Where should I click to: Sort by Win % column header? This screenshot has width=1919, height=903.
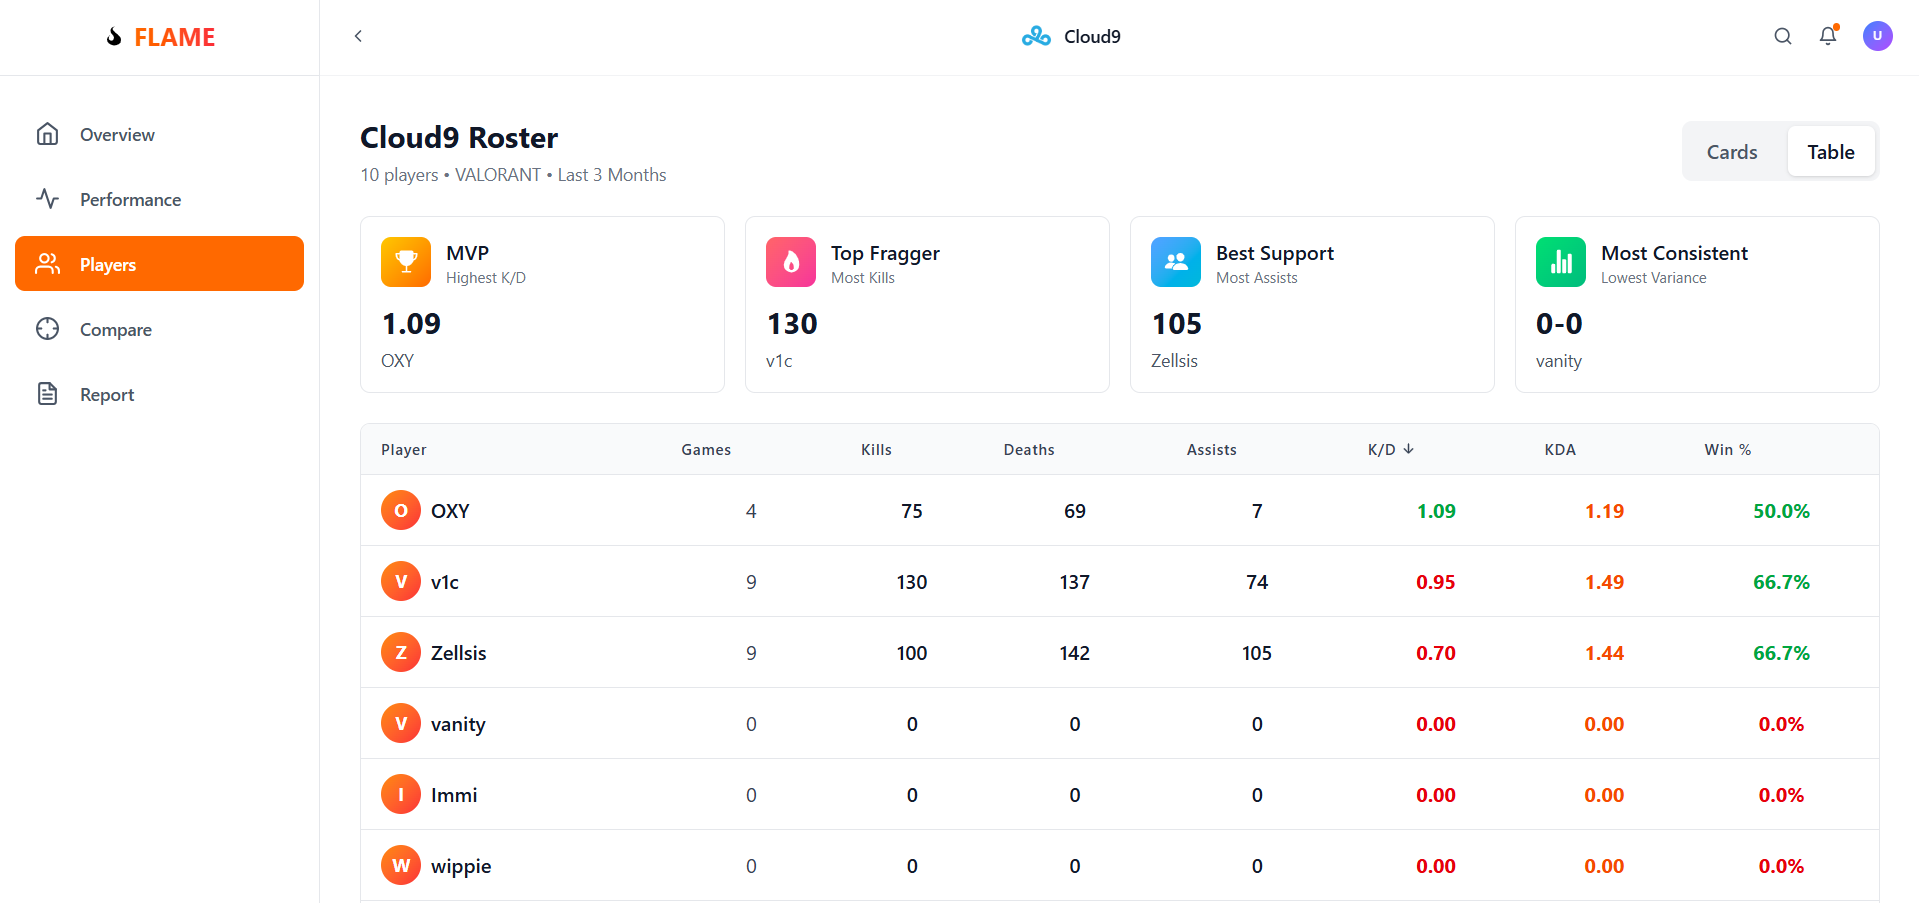click(1728, 450)
